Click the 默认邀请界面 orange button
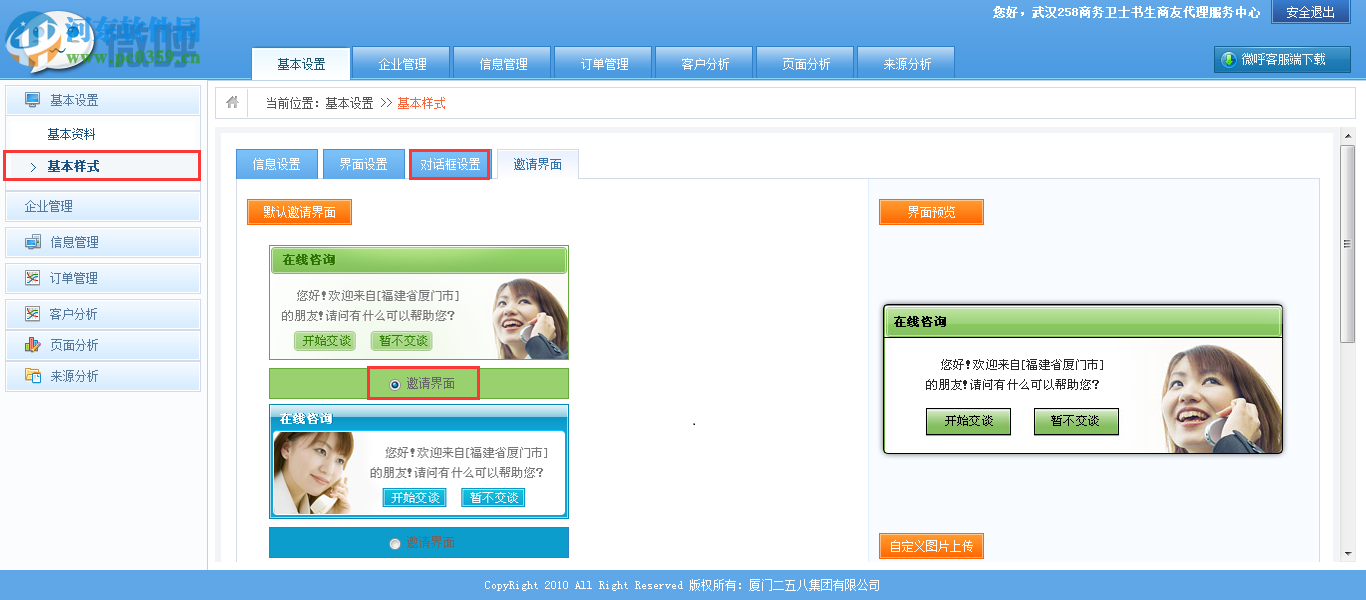The height and width of the screenshot is (600, 1366). 300,212
